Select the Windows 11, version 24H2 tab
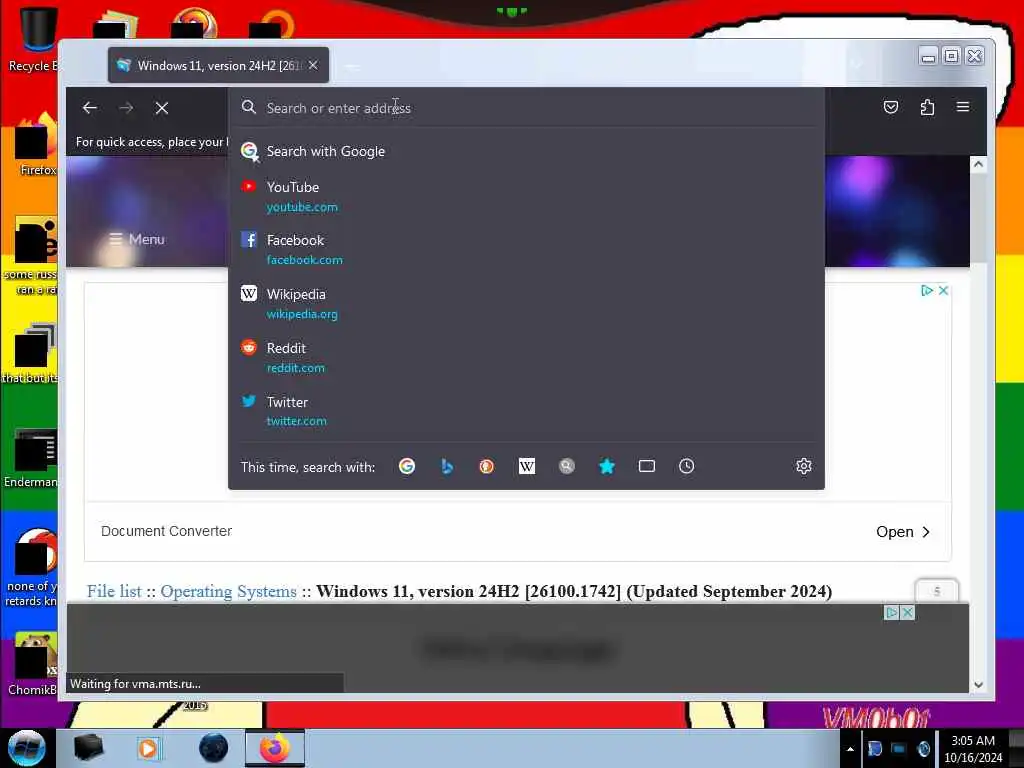Screen dimensions: 1024x768 pos(218,65)
